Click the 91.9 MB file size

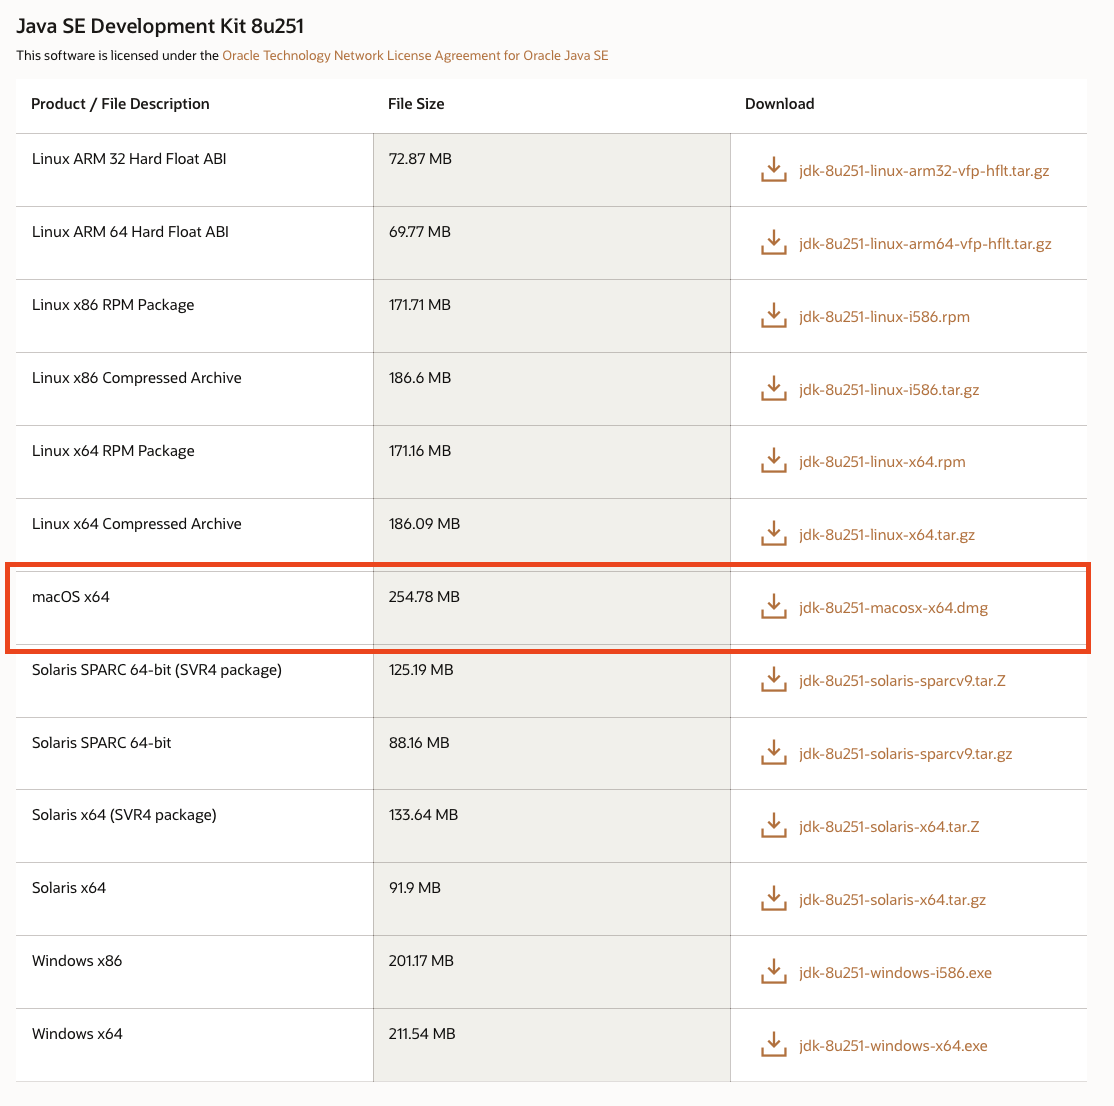pos(414,887)
